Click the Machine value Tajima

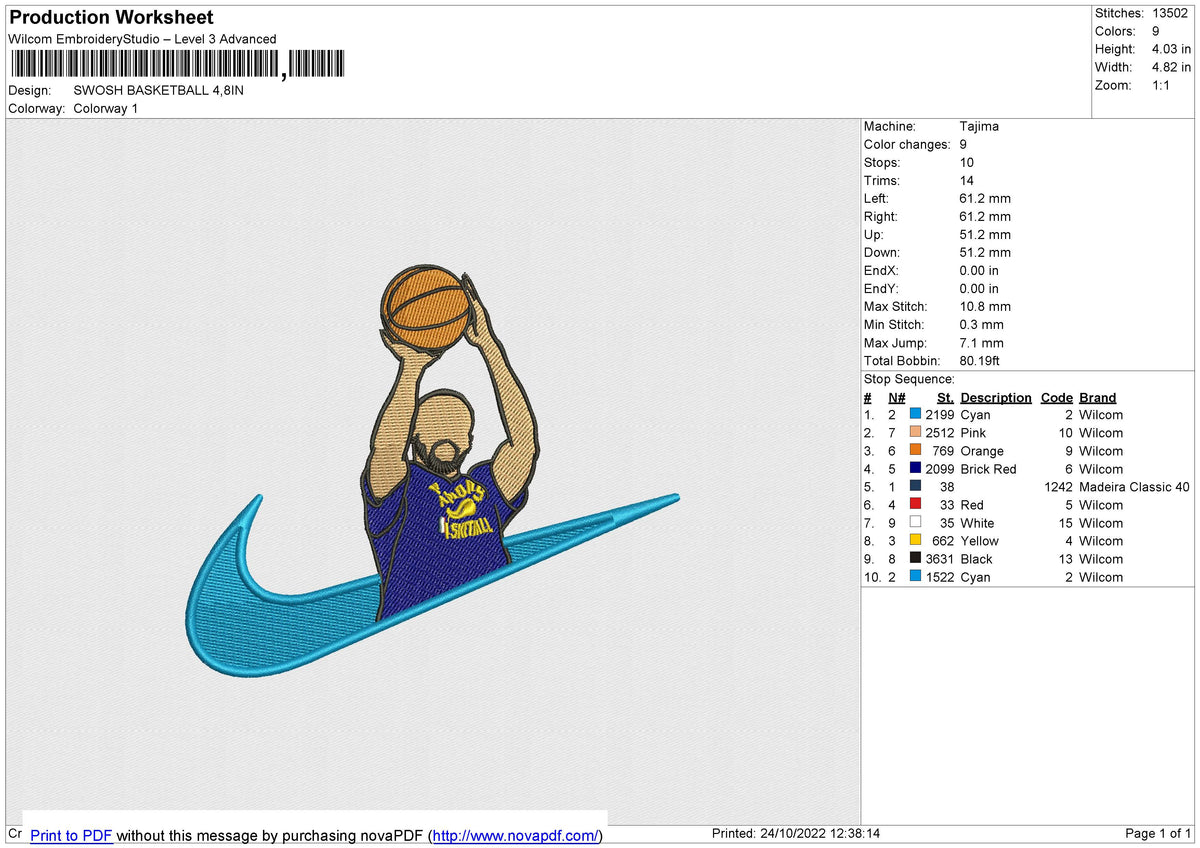coord(979,126)
